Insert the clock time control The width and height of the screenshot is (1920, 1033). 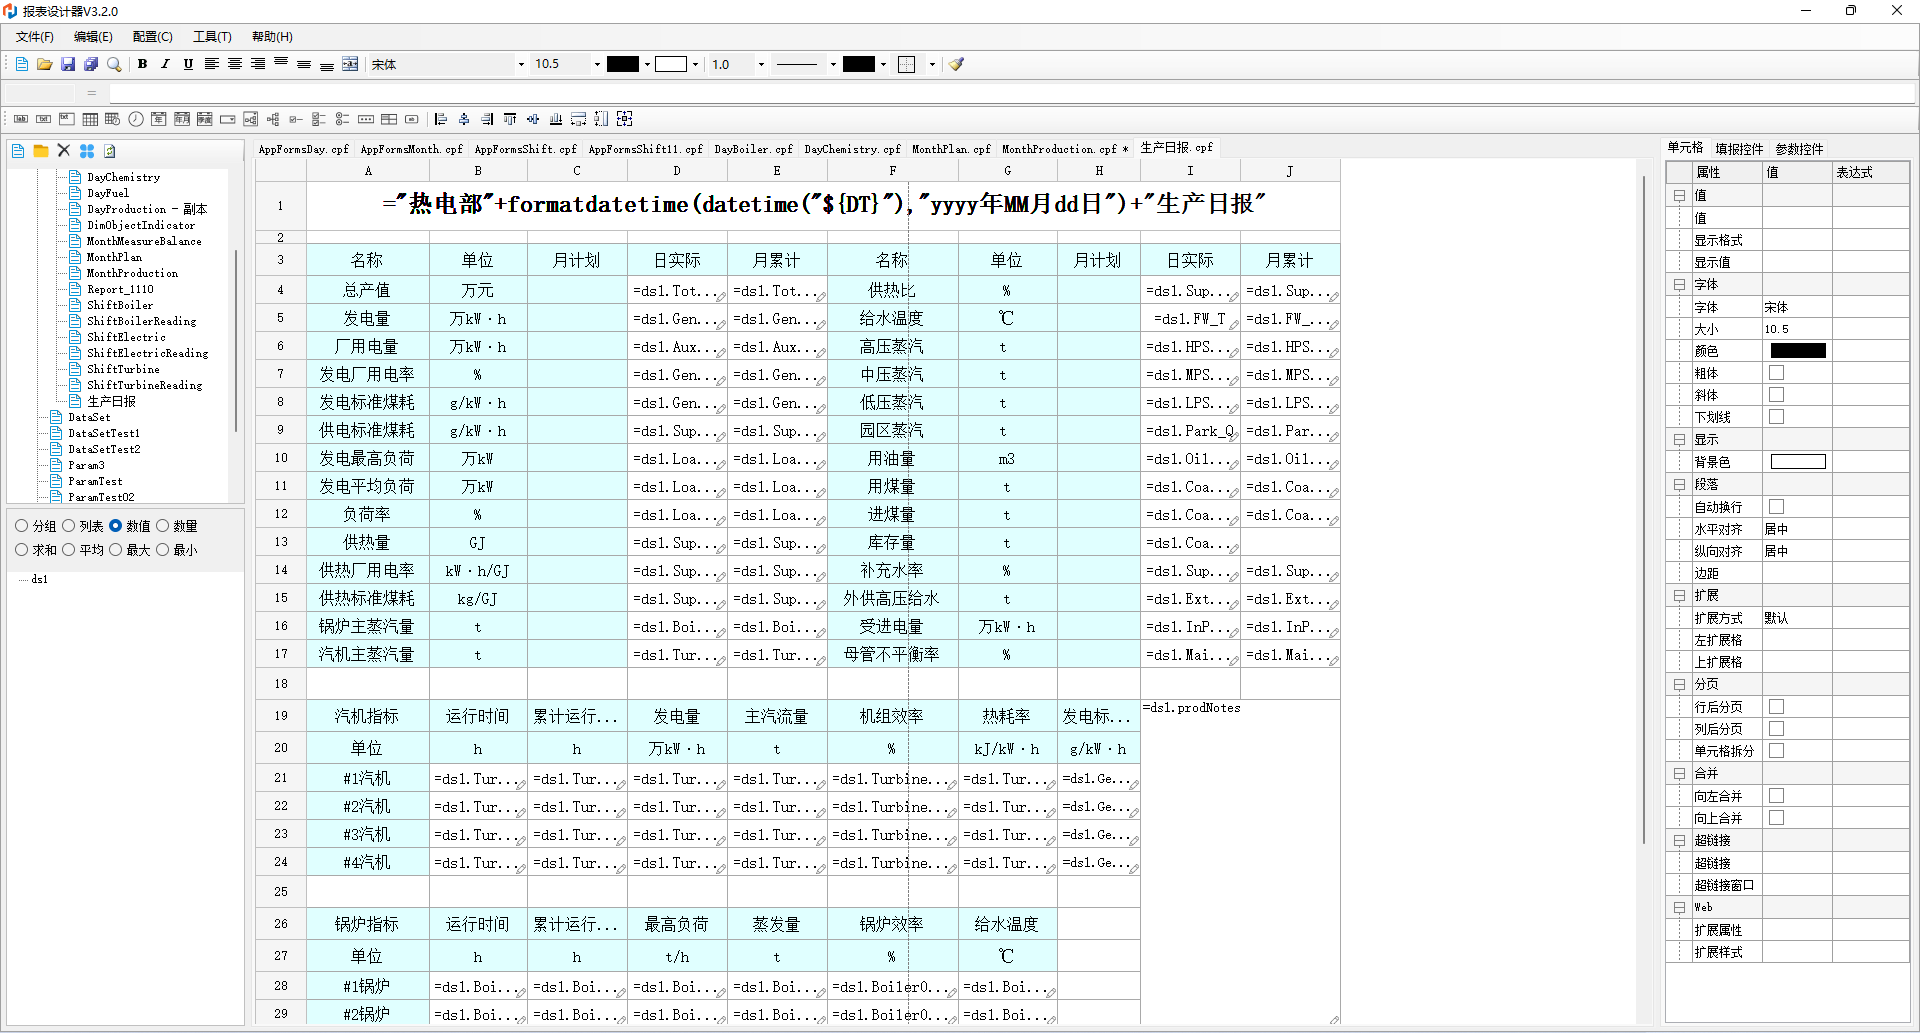pyautogui.click(x=136, y=119)
